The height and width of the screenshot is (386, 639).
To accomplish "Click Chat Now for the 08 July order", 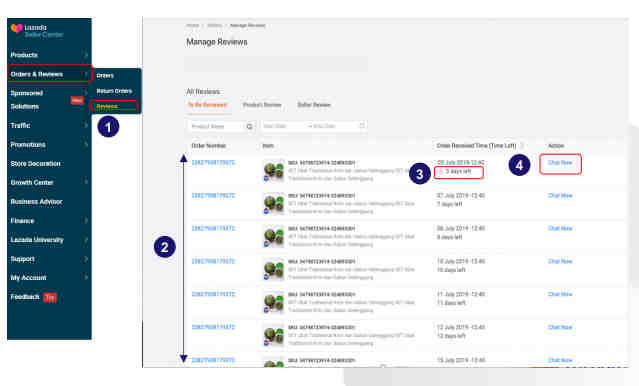I will (x=560, y=228).
